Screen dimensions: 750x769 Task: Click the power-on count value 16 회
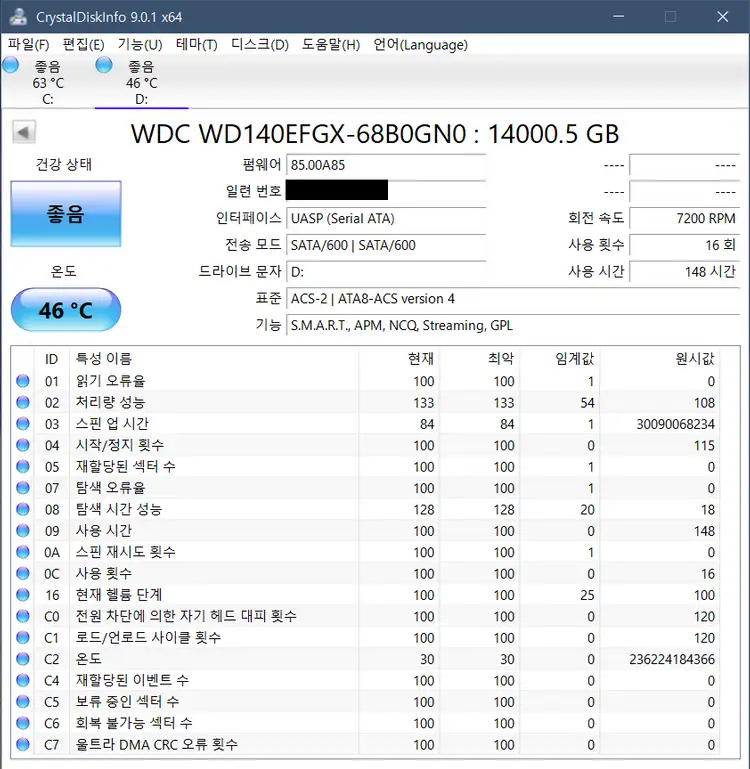click(684, 245)
